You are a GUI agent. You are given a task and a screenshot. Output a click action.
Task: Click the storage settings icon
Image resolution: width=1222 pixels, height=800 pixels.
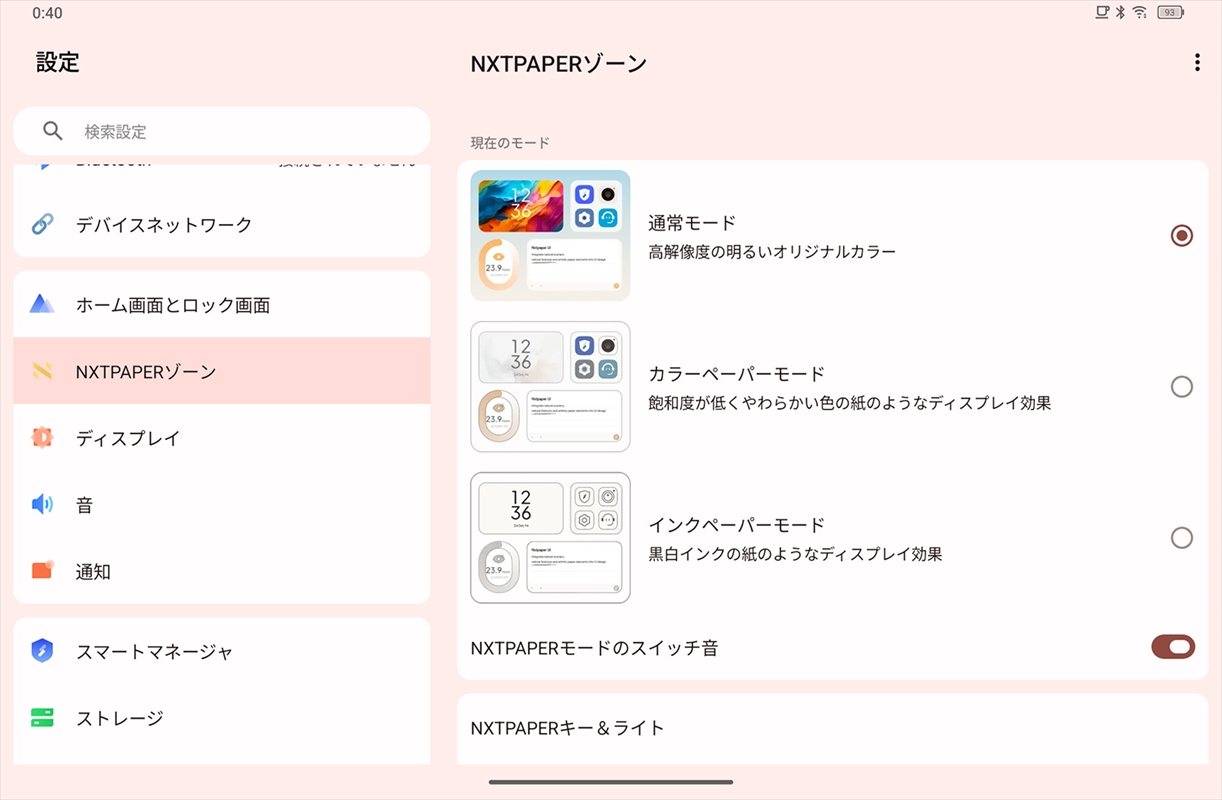[42, 717]
